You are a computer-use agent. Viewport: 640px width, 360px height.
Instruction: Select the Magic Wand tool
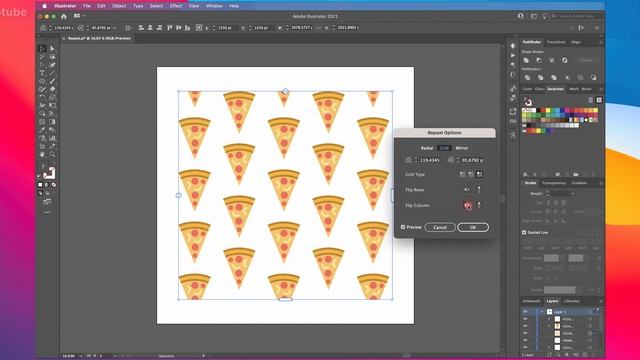coord(42,57)
